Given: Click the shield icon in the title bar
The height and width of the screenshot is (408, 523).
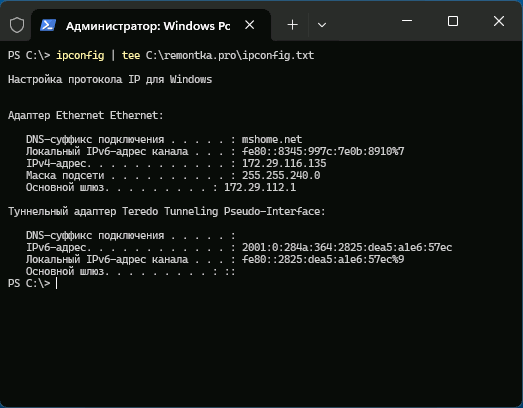Looking at the screenshot, I should click(x=17, y=25).
